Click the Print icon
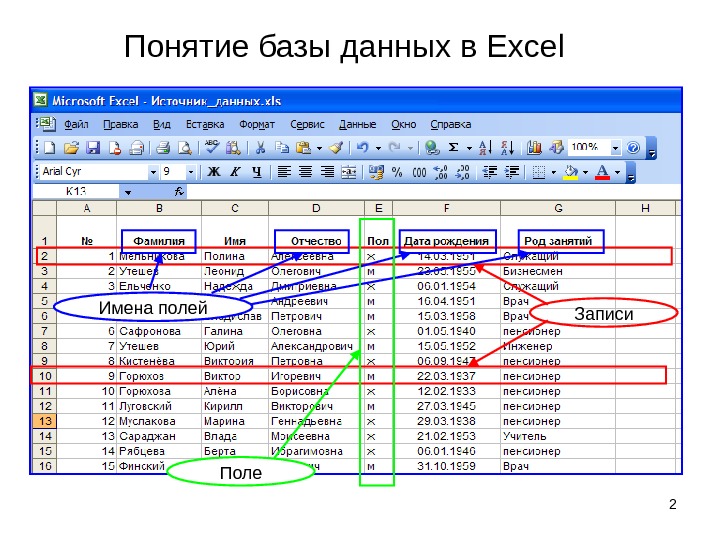 tap(163, 148)
